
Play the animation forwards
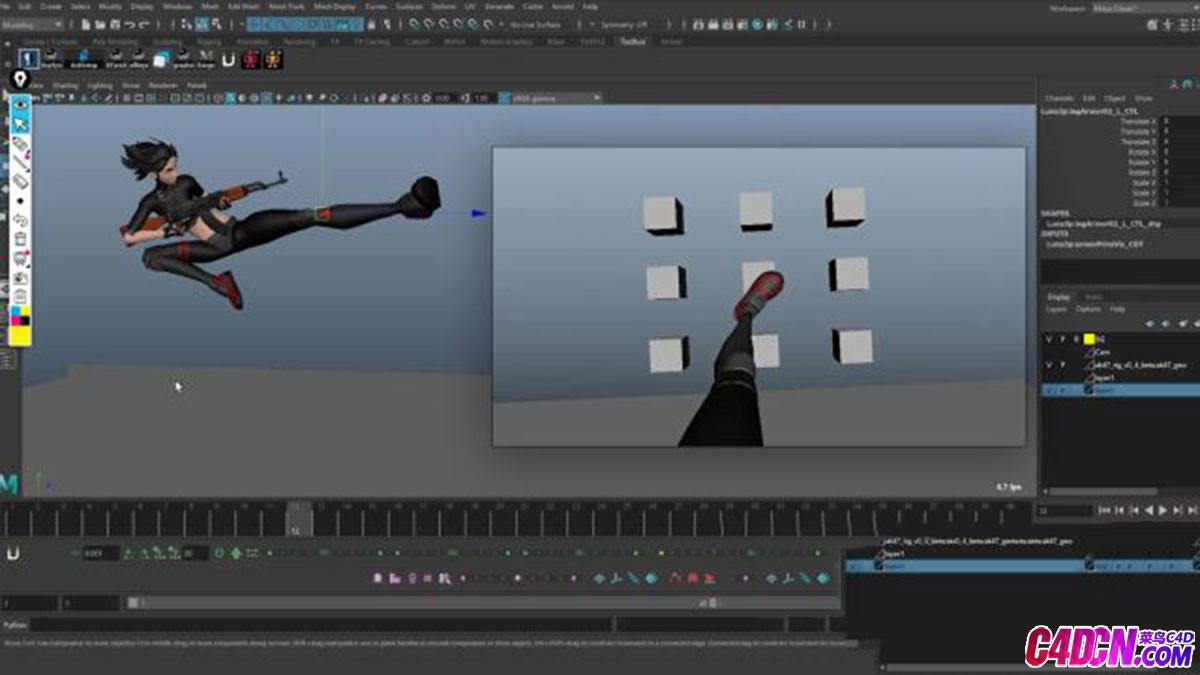pyautogui.click(x=1162, y=510)
